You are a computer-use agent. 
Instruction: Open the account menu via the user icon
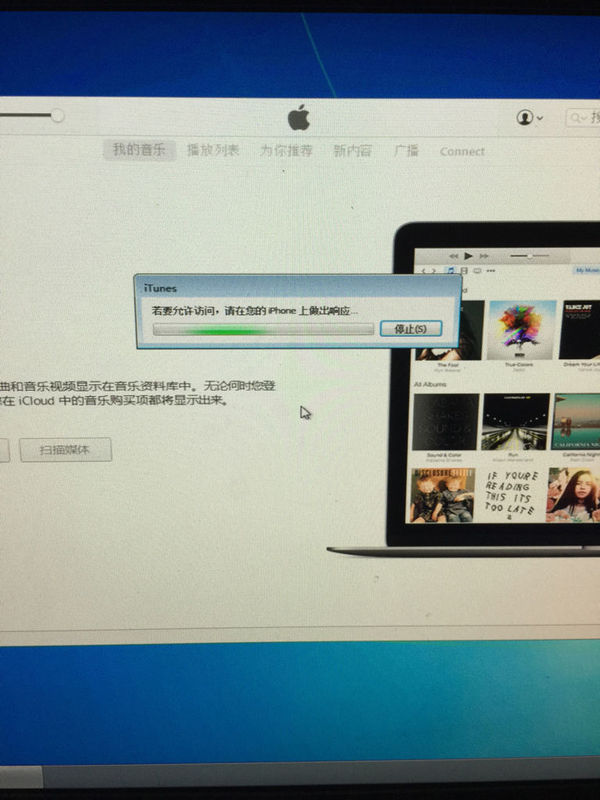(529, 118)
